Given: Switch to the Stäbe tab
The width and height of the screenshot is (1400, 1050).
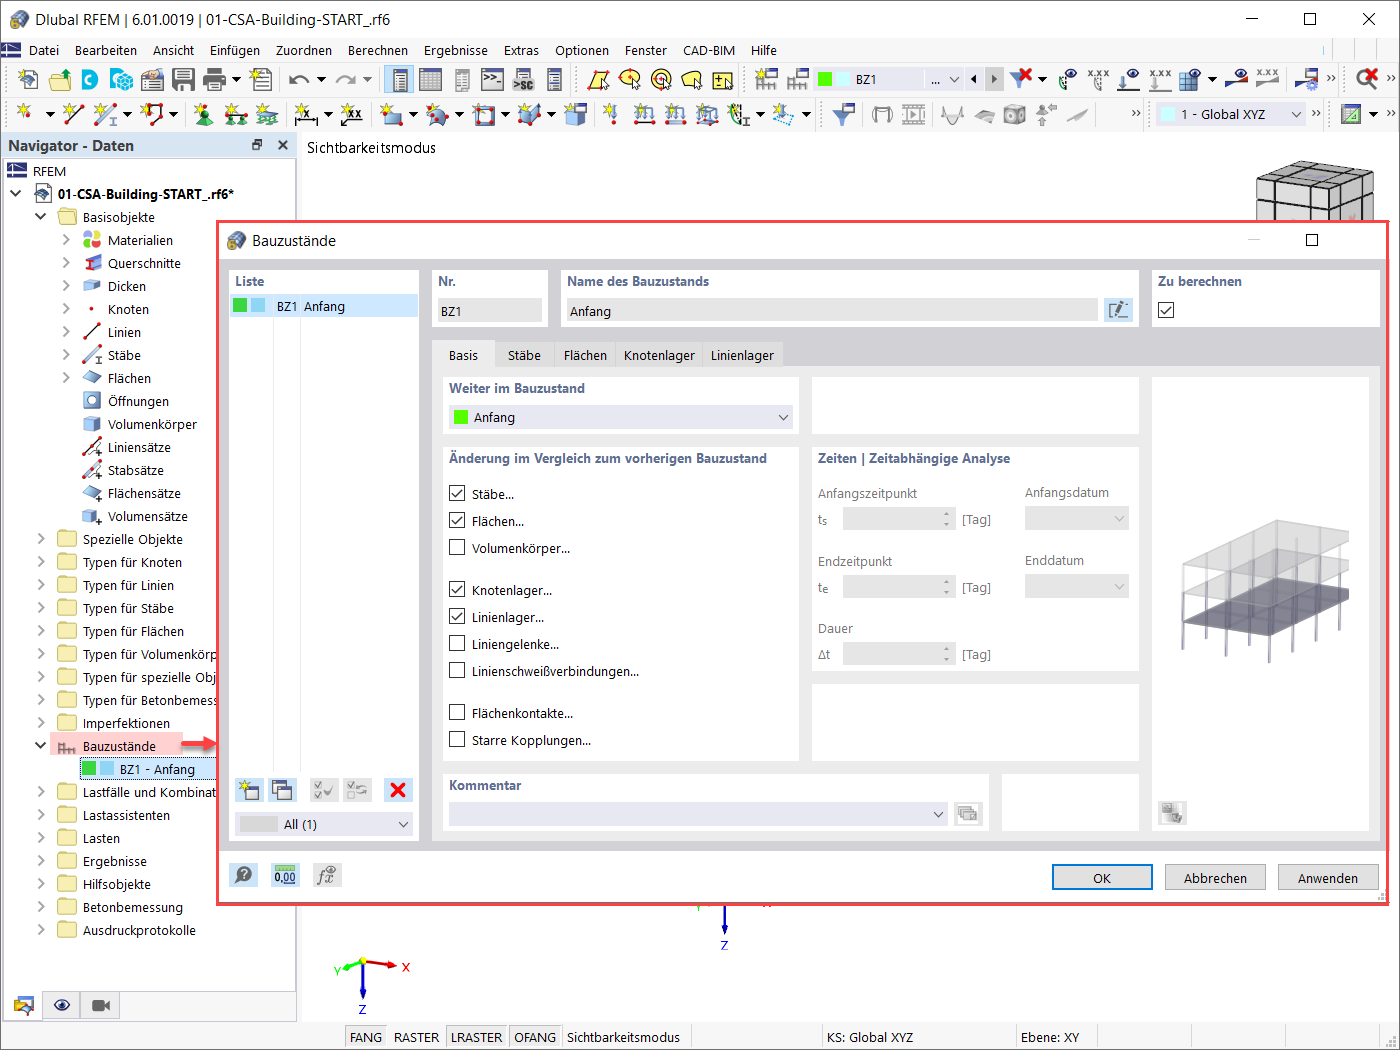Looking at the screenshot, I should click(x=524, y=355).
